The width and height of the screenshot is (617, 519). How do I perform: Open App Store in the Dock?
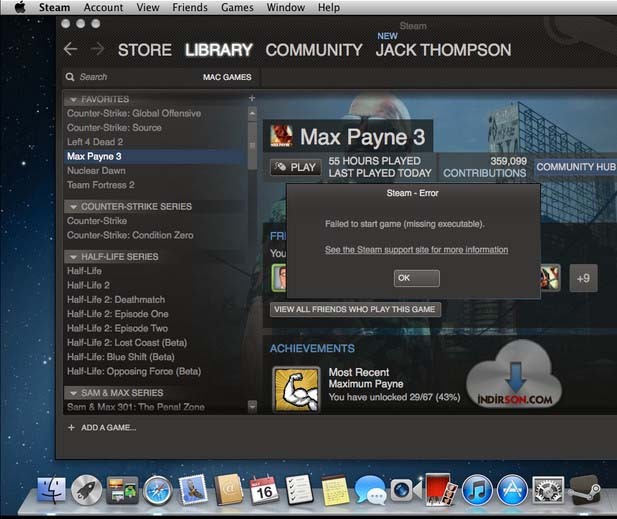pyautogui.click(x=512, y=490)
